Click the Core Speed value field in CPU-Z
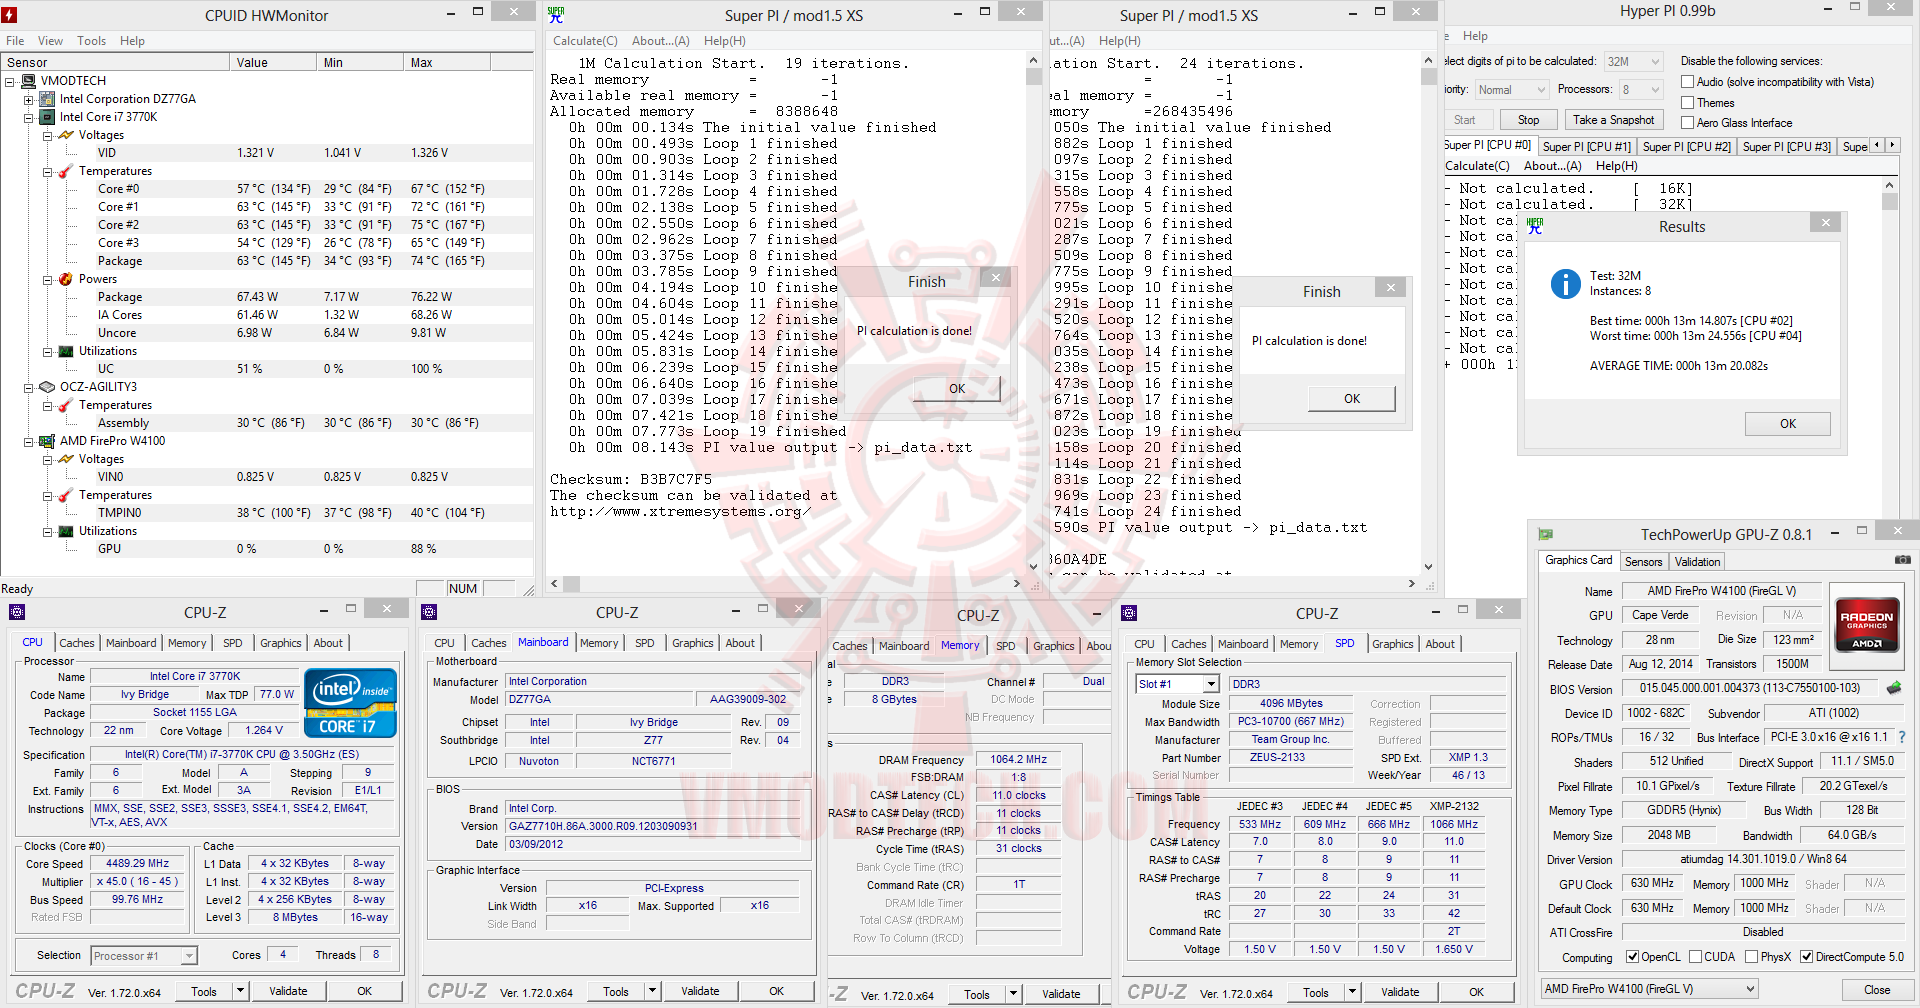The image size is (1920, 1008). click(138, 864)
